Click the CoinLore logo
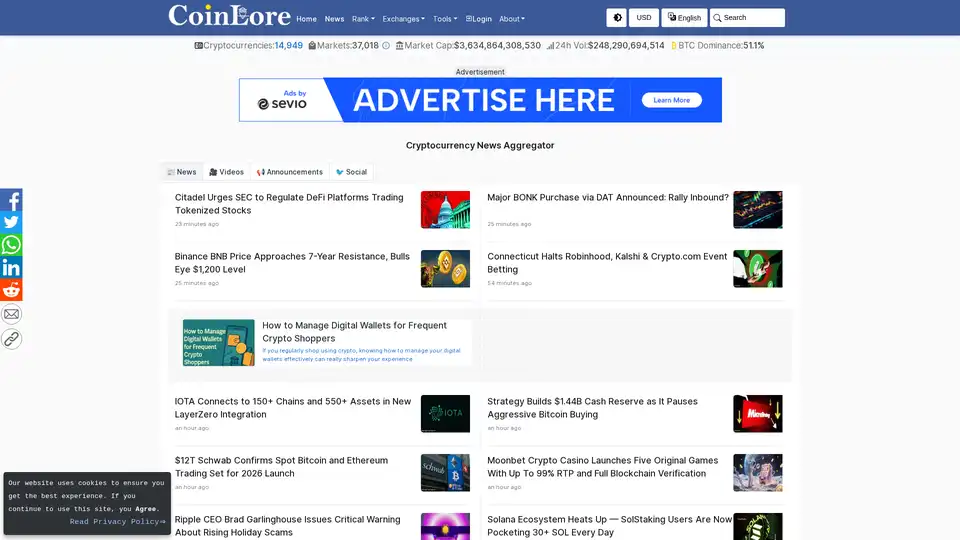 click(x=229, y=16)
